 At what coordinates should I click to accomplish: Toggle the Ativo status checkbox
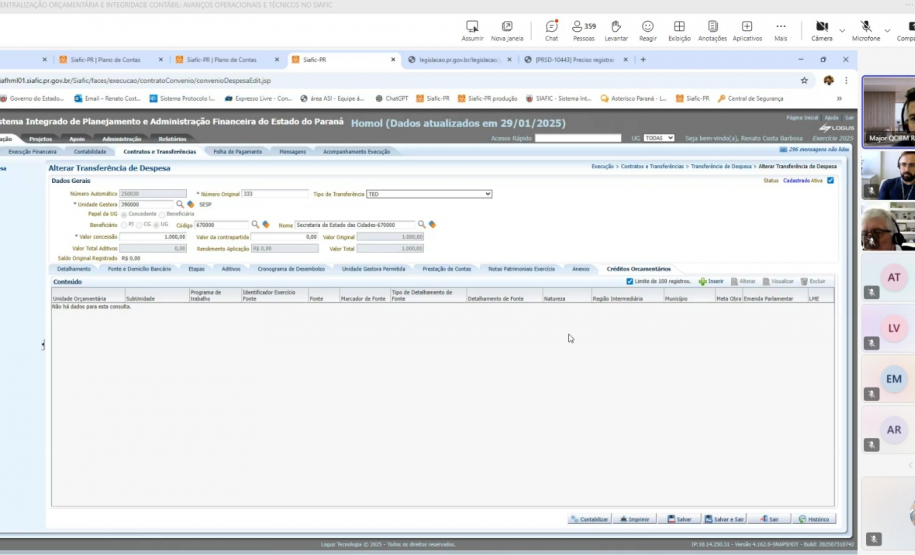point(830,180)
